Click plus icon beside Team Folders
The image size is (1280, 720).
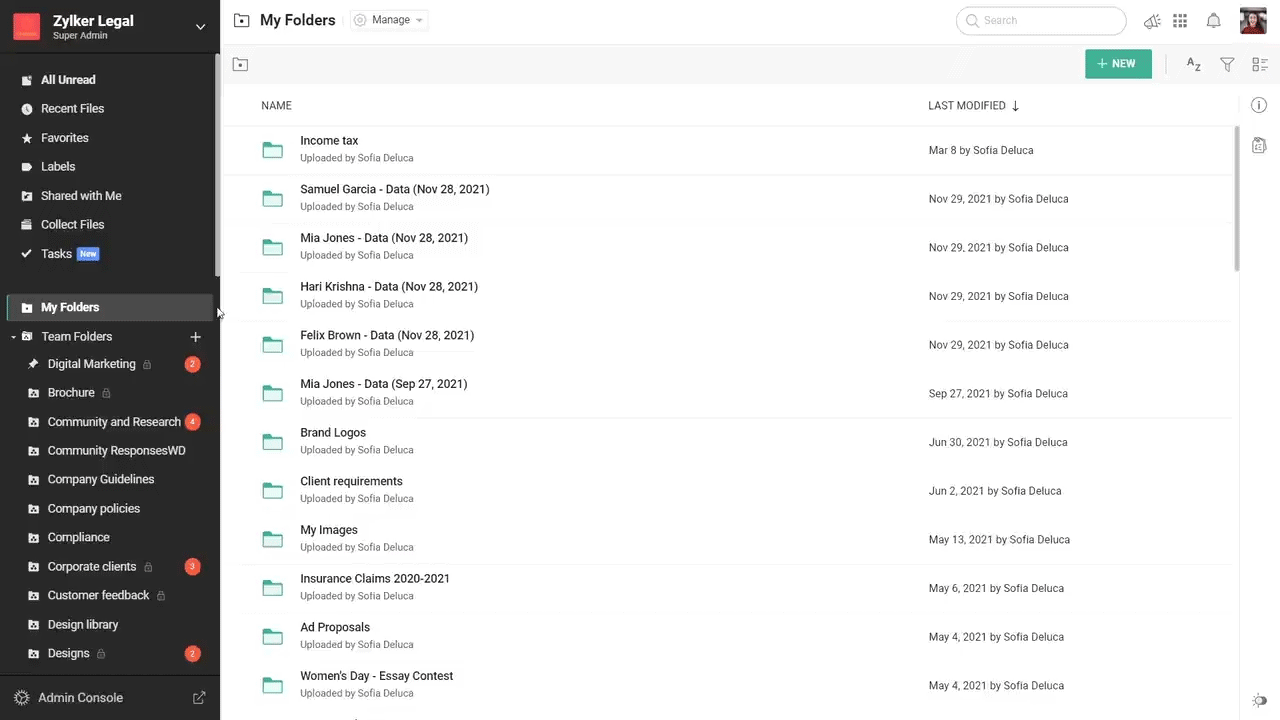pyautogui.click(x=195, y=337)
